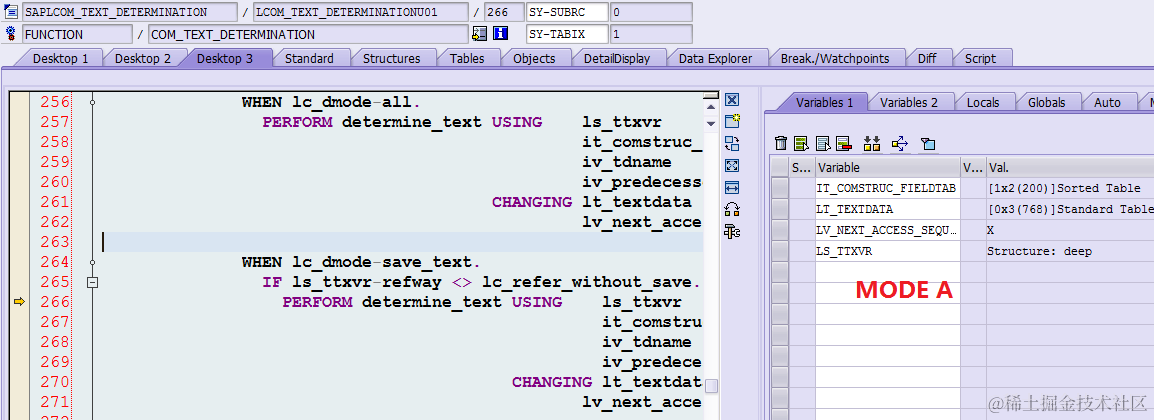
Task: Click the '[0x3(768)]Standard Table' value cell
Action: (1070, 210)
